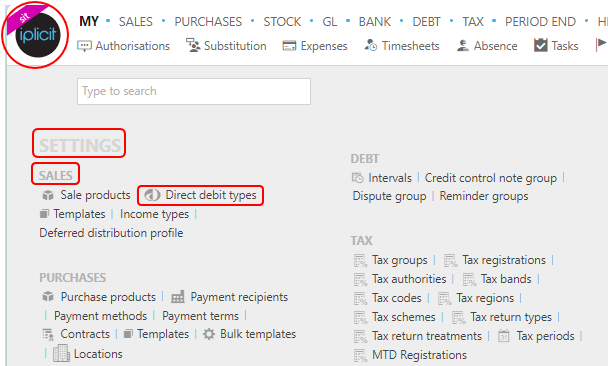The image size is (608, 366).
Task: Open Deferred distribution profile
Action: 111,233
